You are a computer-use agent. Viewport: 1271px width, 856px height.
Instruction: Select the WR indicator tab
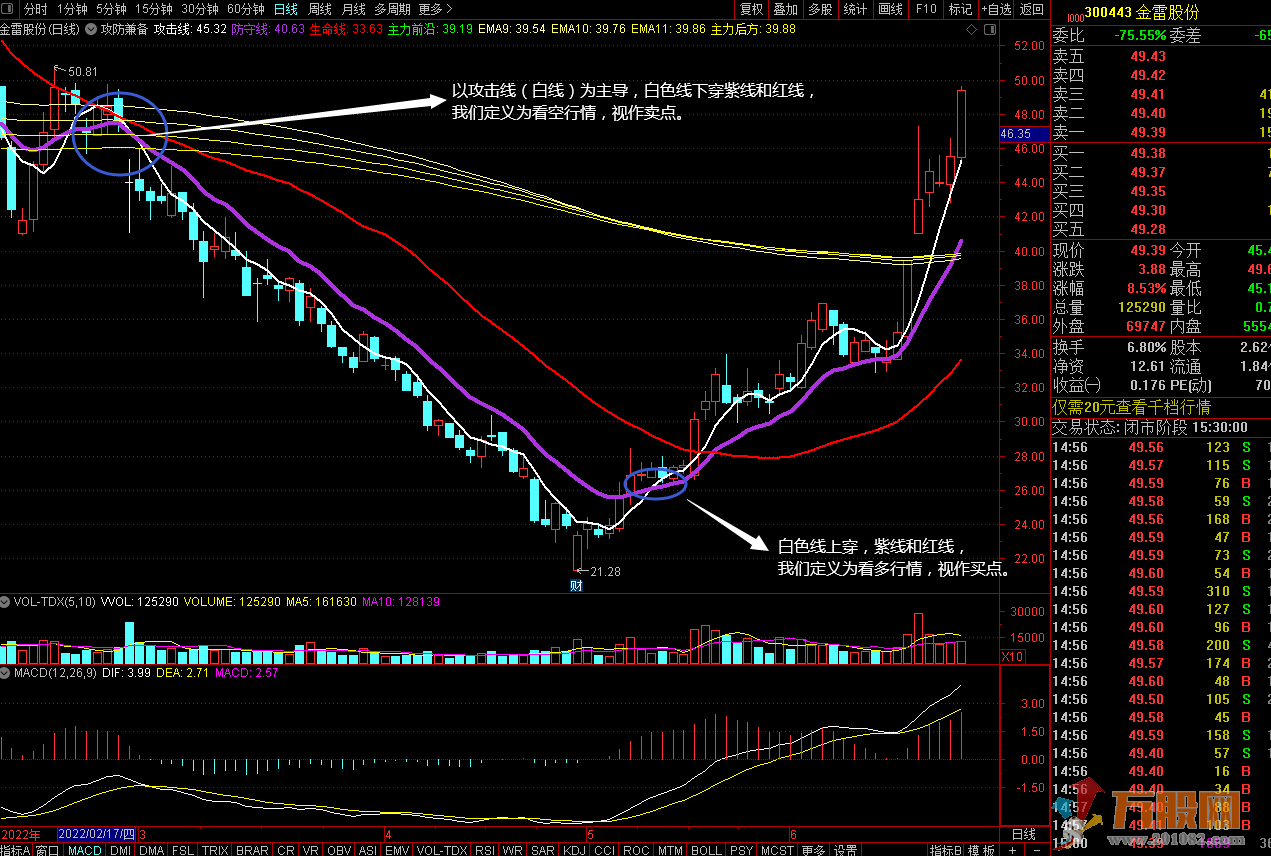pyautogui.click(x=513, y=850)
